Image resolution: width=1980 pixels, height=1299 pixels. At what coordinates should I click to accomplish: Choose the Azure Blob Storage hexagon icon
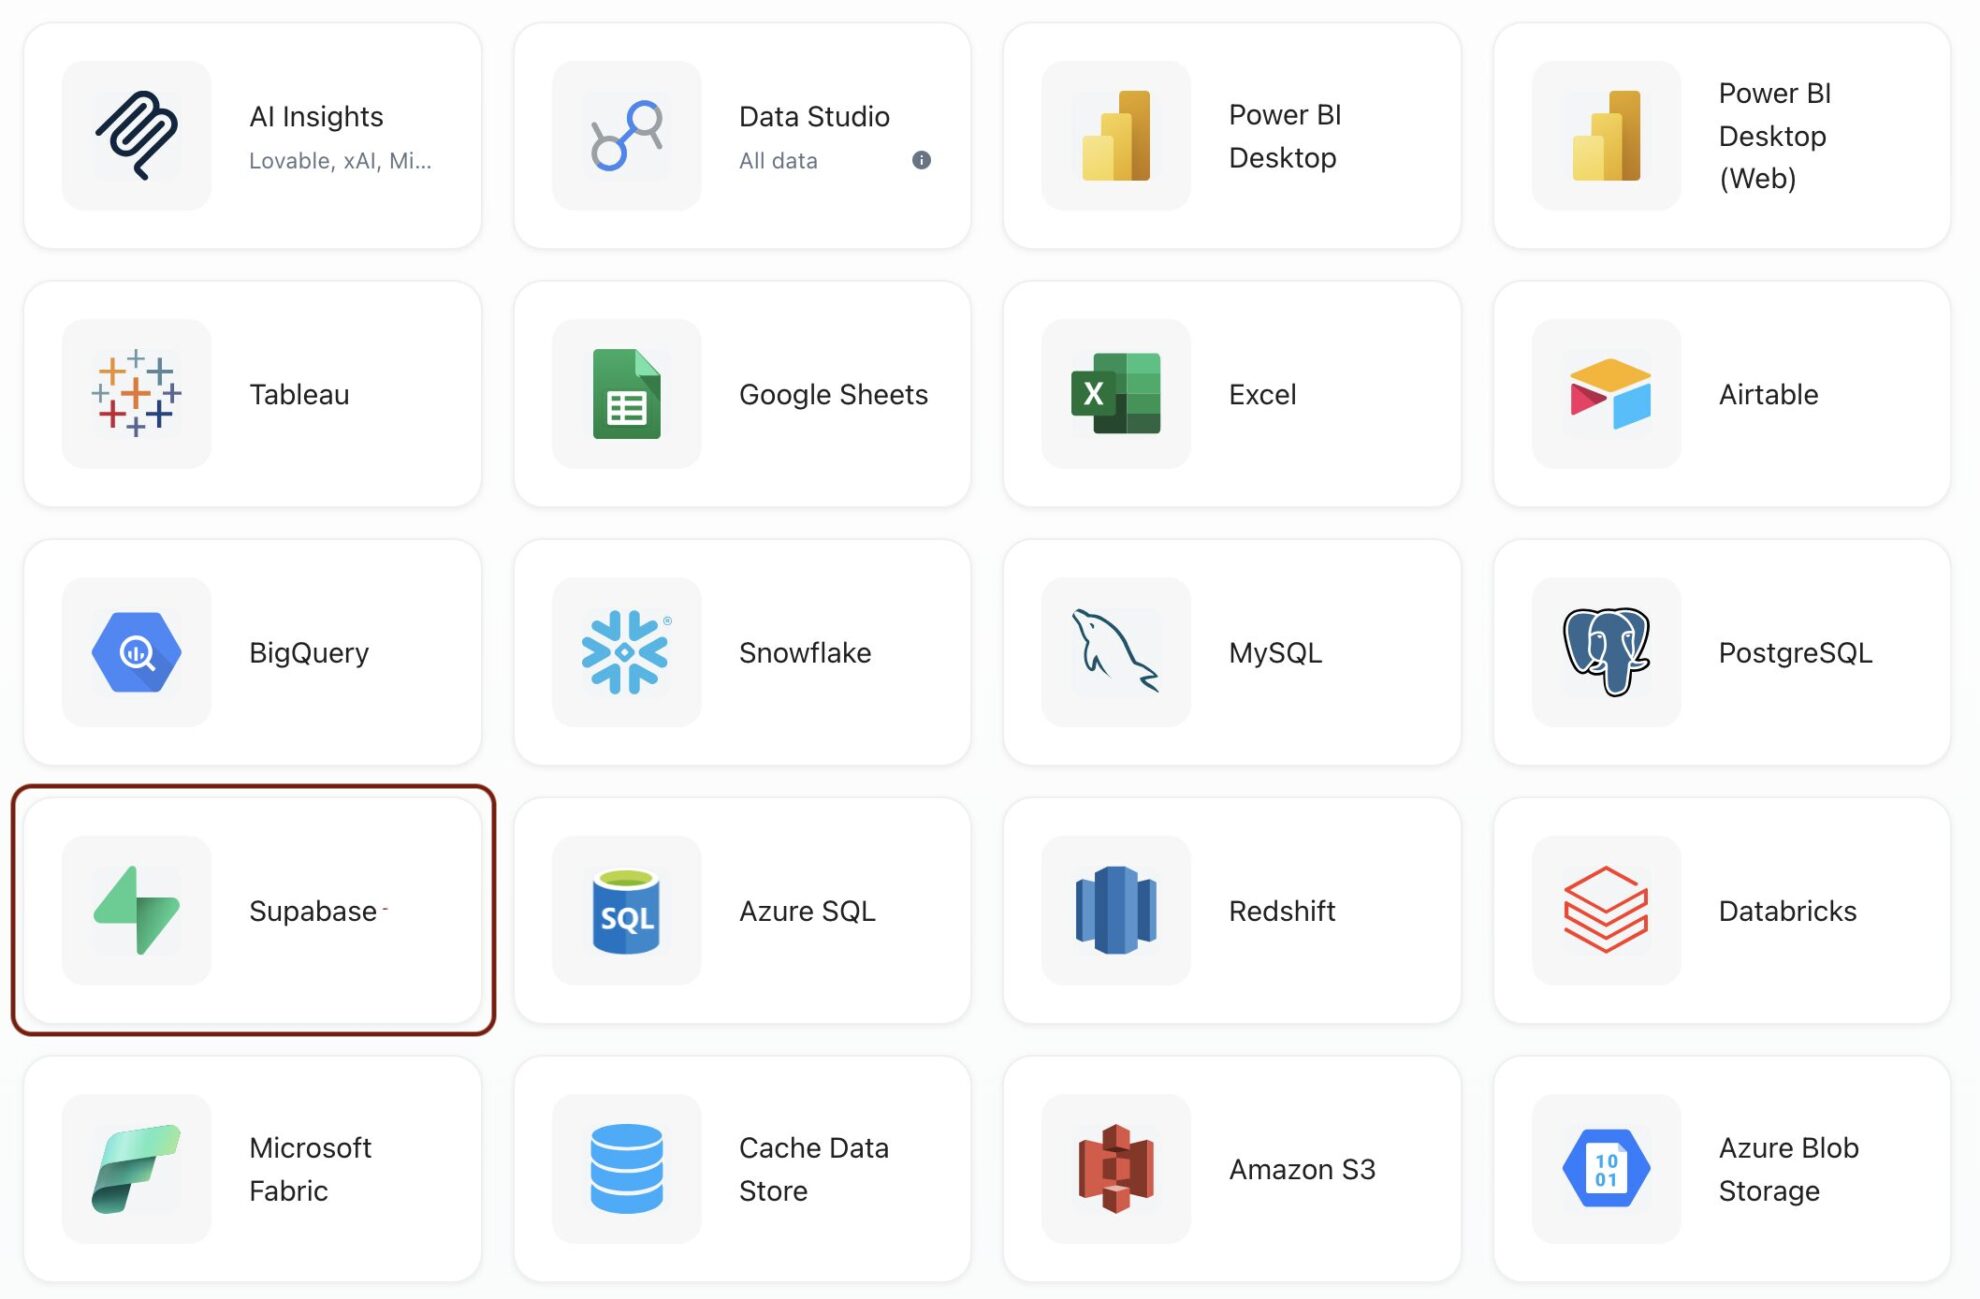coord(1606,1169)
